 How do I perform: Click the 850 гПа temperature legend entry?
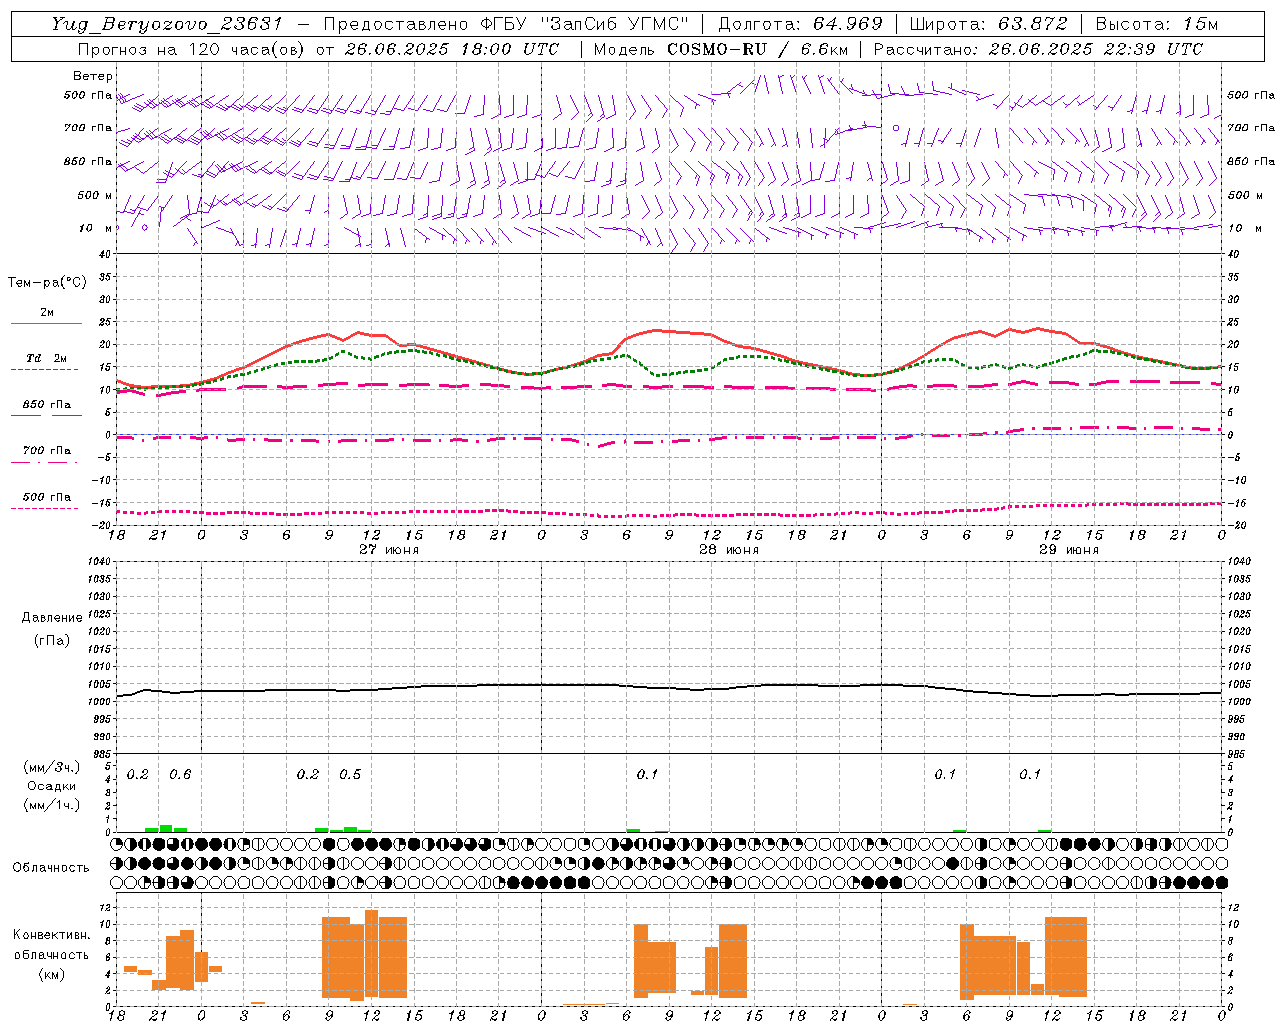click(47, 405)
